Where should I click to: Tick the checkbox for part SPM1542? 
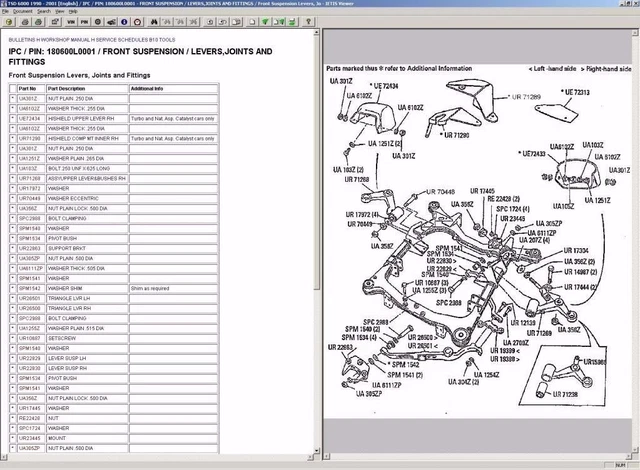[x=13, y=288]
